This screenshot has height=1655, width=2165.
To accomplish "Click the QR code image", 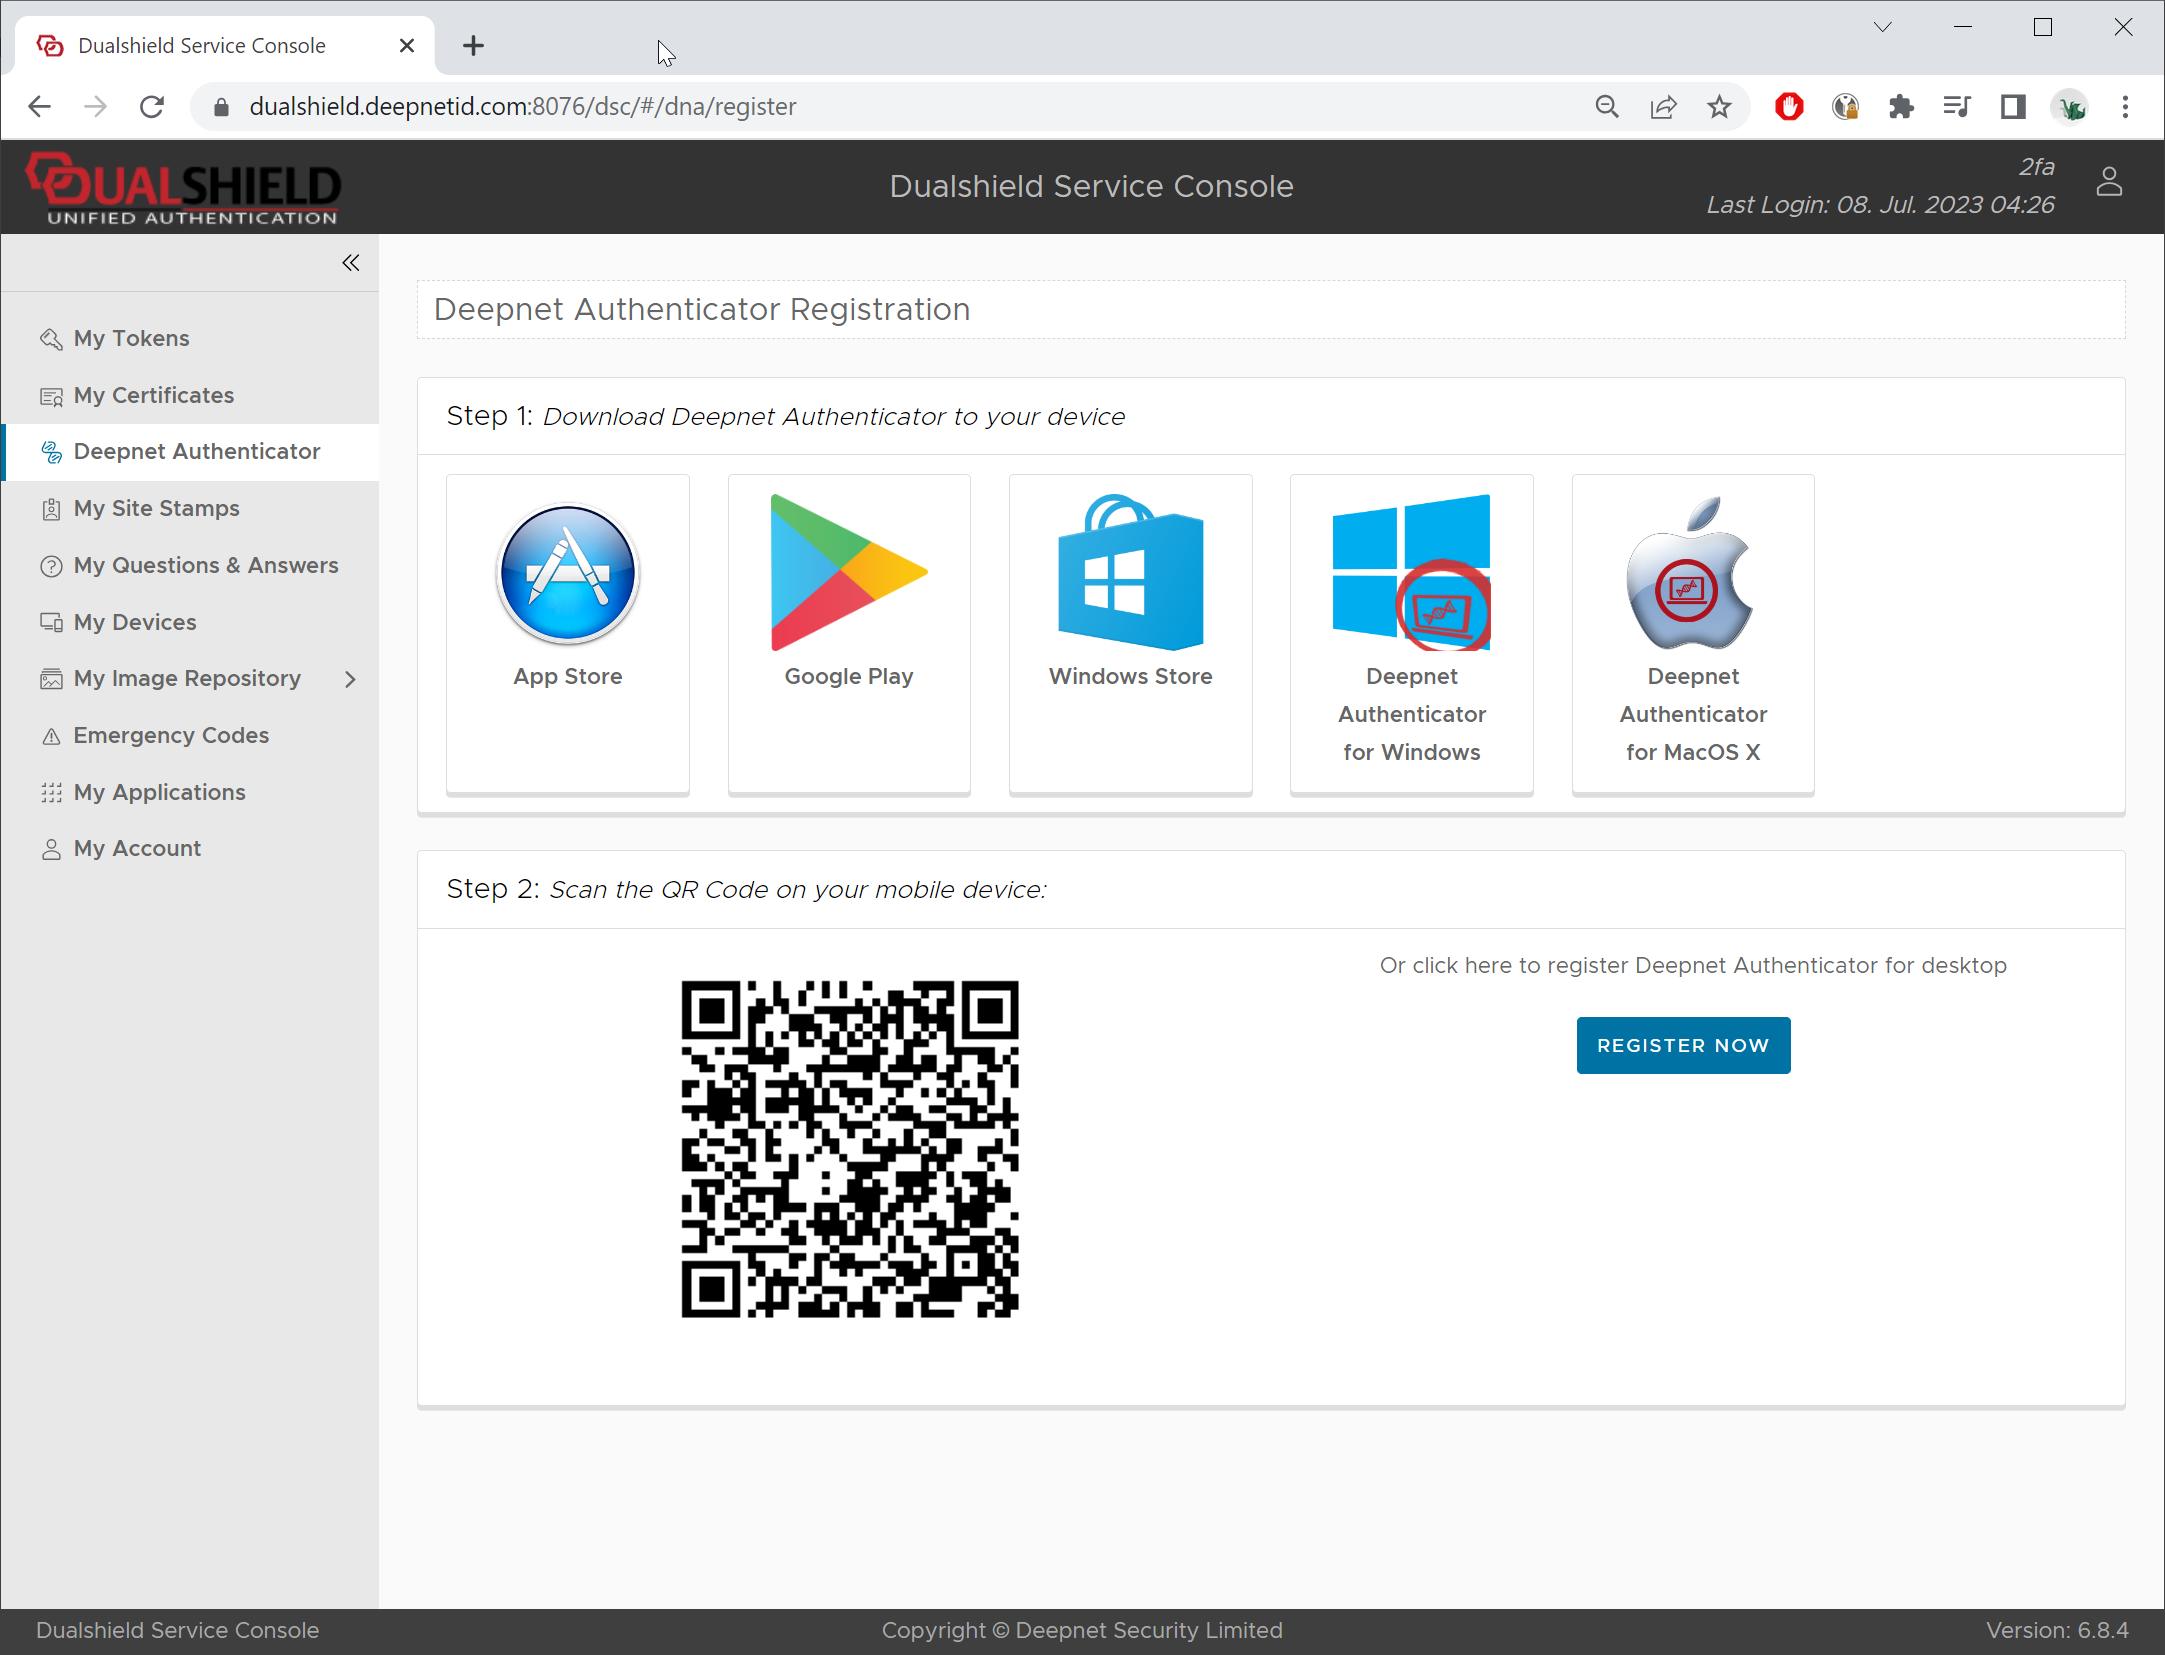I will tap(849, 1148).
